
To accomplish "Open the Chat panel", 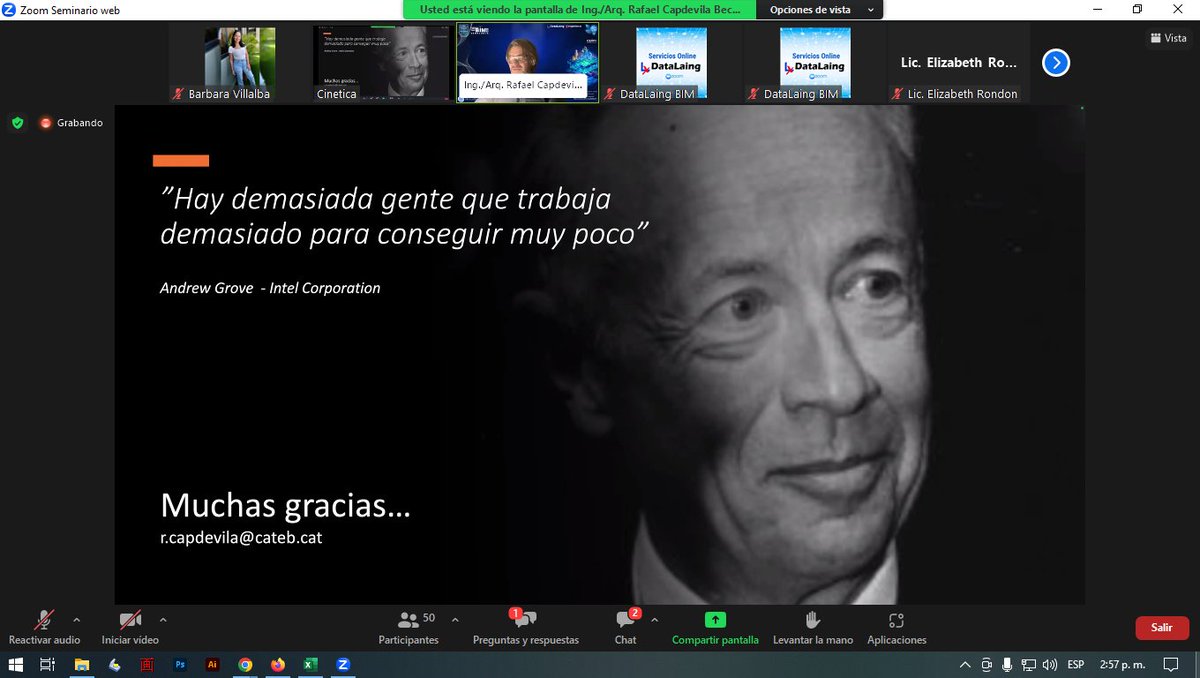I will point(626,628).
